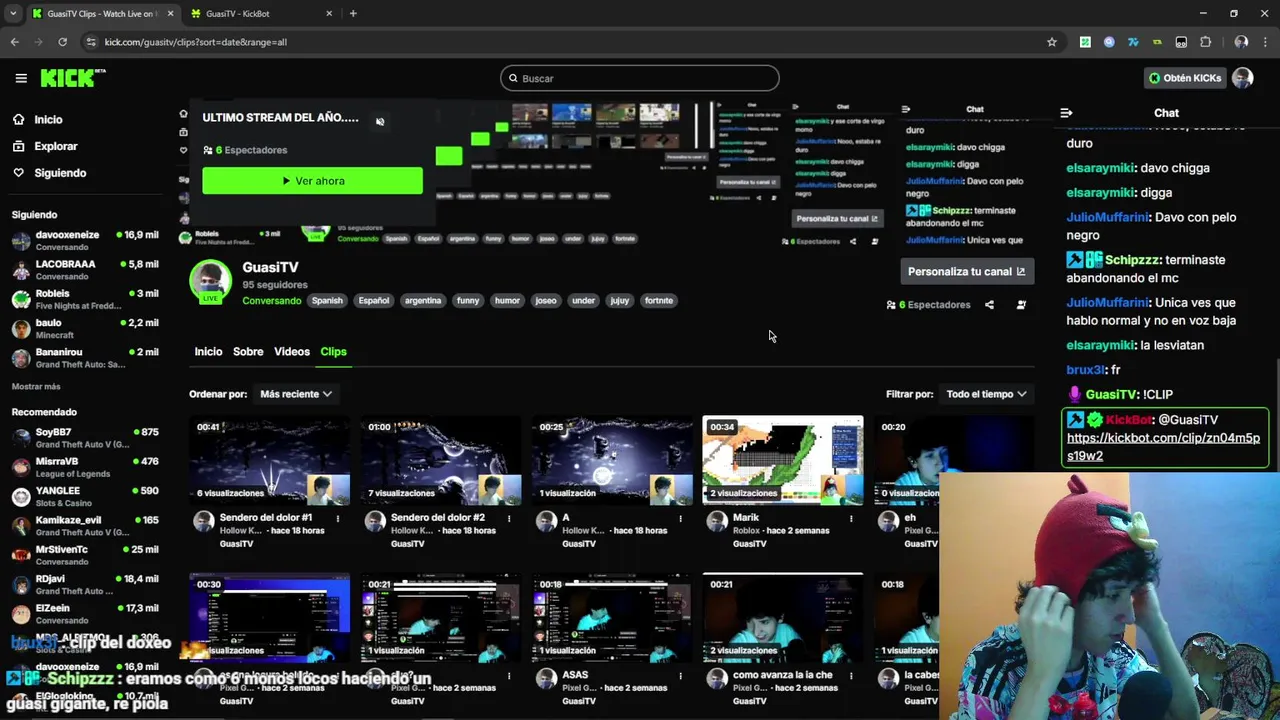Screen dimensions: 1280x720
Task: Open the 7TV browser extension icon
Action: click(1133, 42)
